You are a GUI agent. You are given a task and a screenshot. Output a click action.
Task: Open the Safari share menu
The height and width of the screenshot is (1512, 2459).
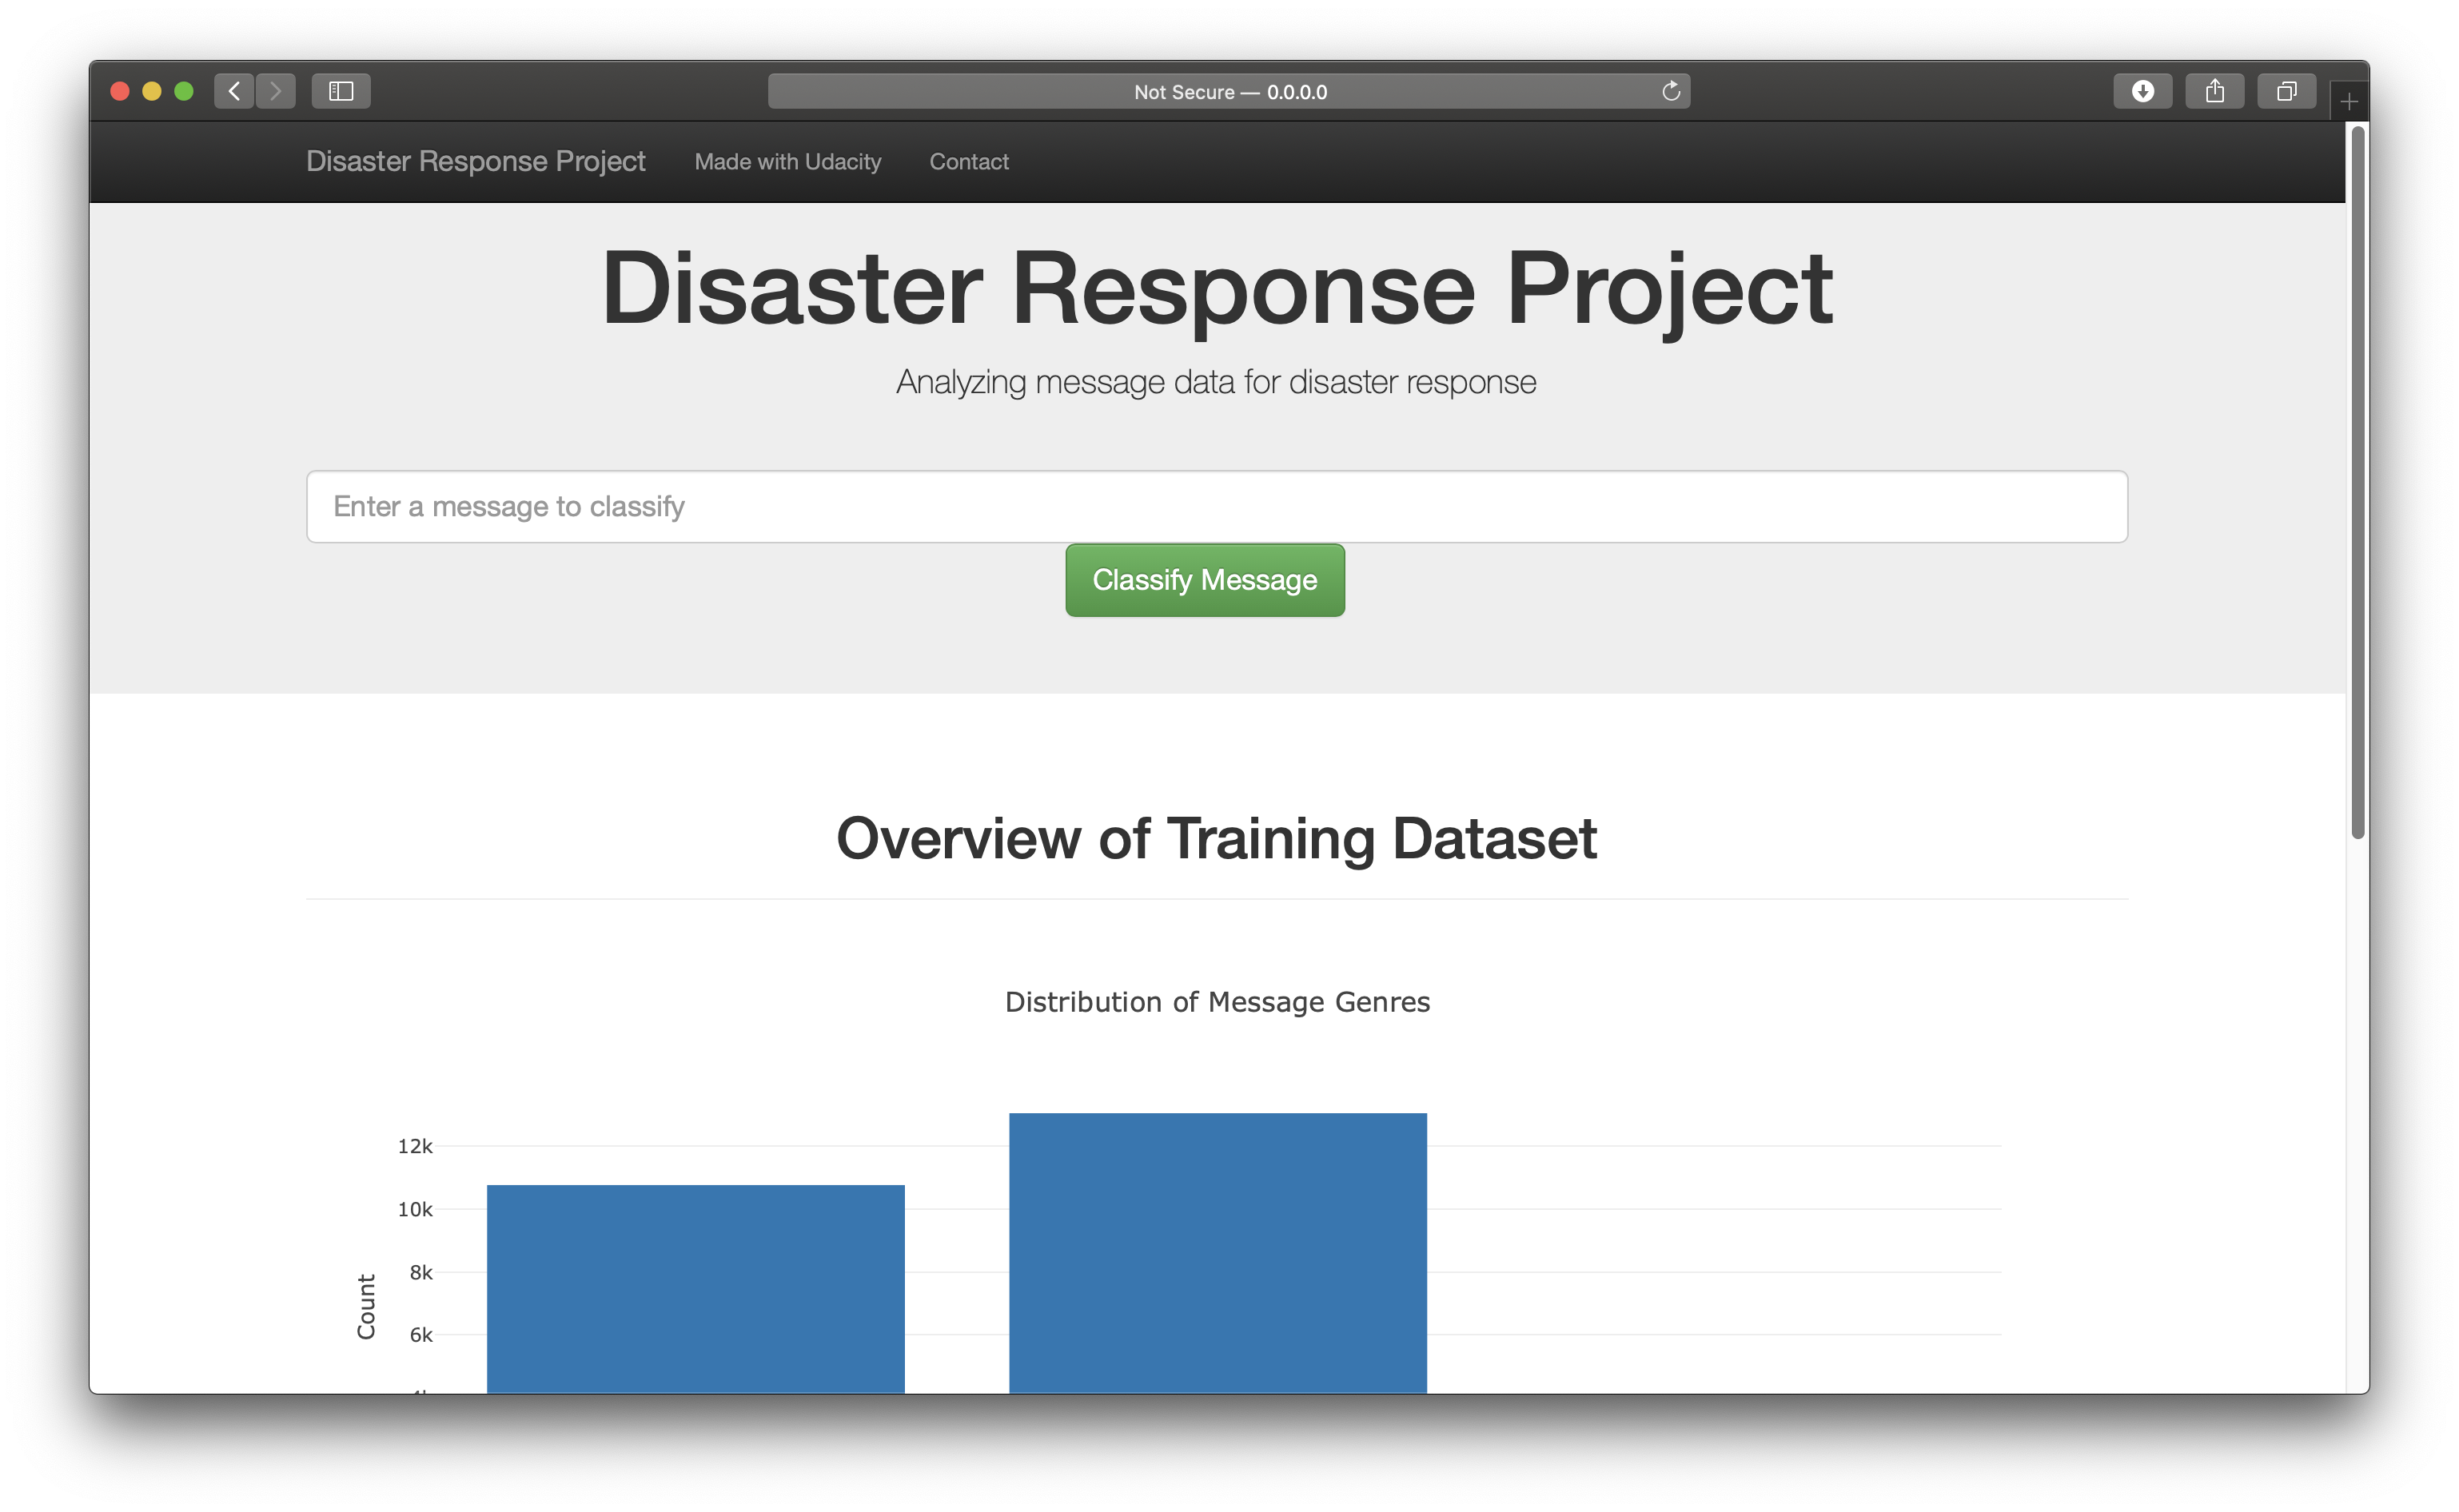point(2214,91)
